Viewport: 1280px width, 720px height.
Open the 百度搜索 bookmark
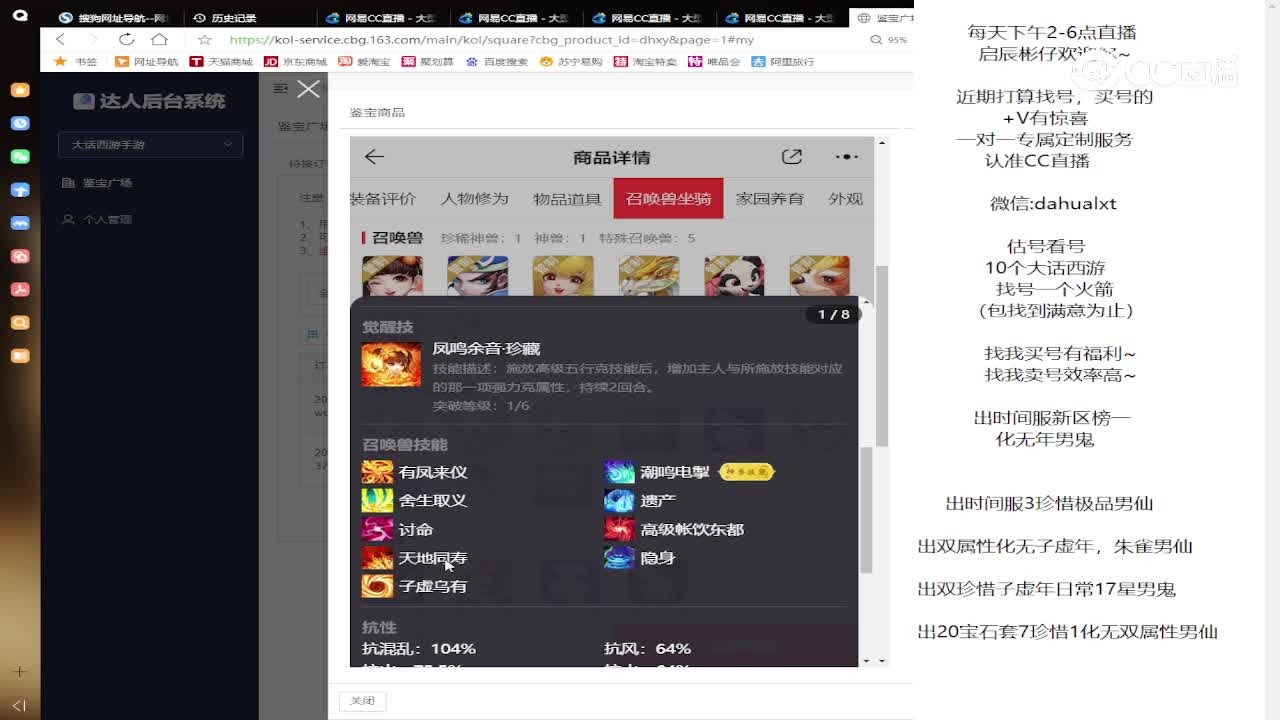point(497,62)
